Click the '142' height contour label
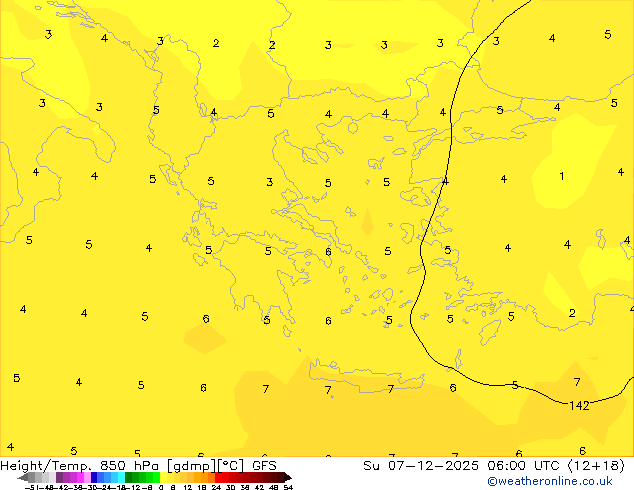 579,406
